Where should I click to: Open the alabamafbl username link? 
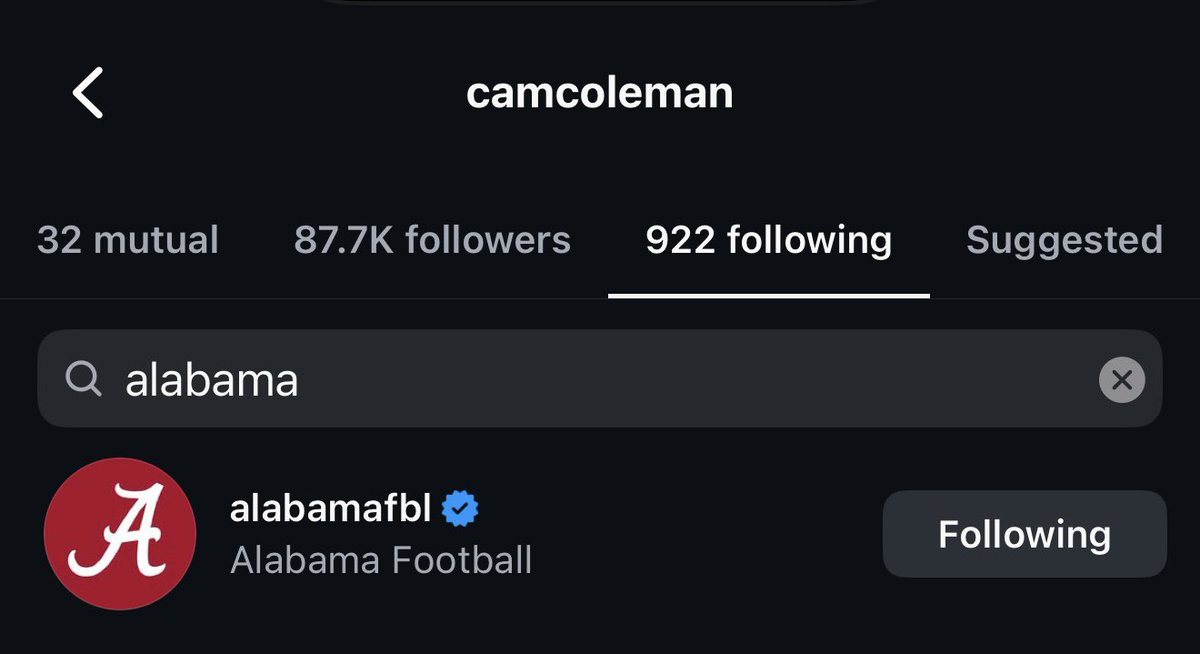pos(331,509)
